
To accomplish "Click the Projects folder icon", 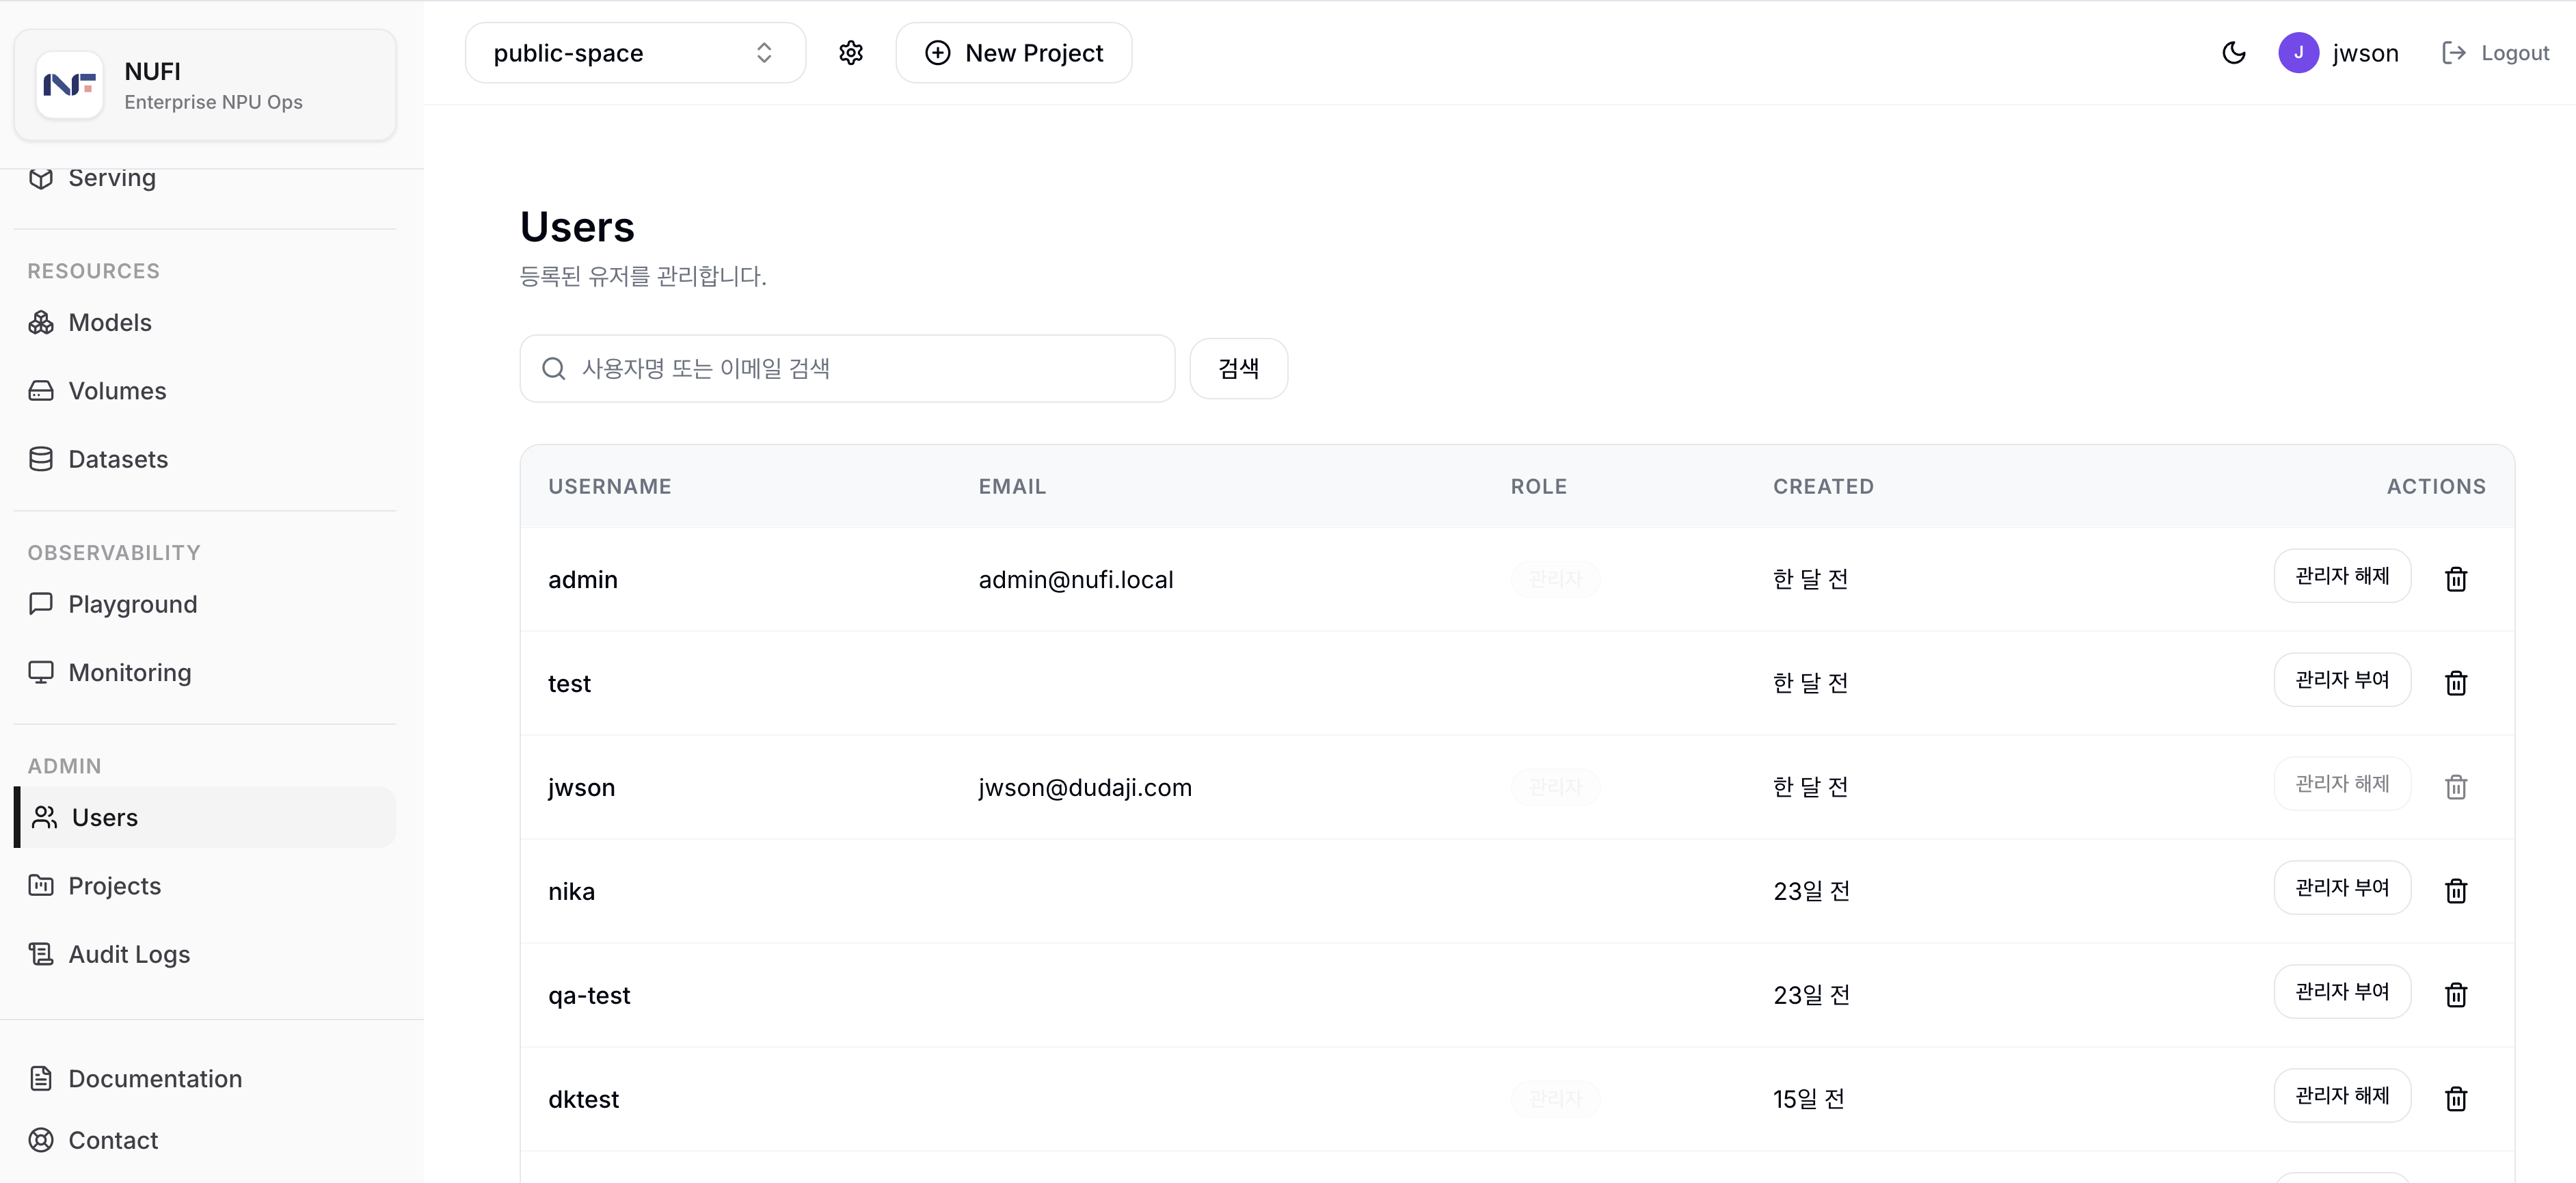I will click(x=41, y=886).
